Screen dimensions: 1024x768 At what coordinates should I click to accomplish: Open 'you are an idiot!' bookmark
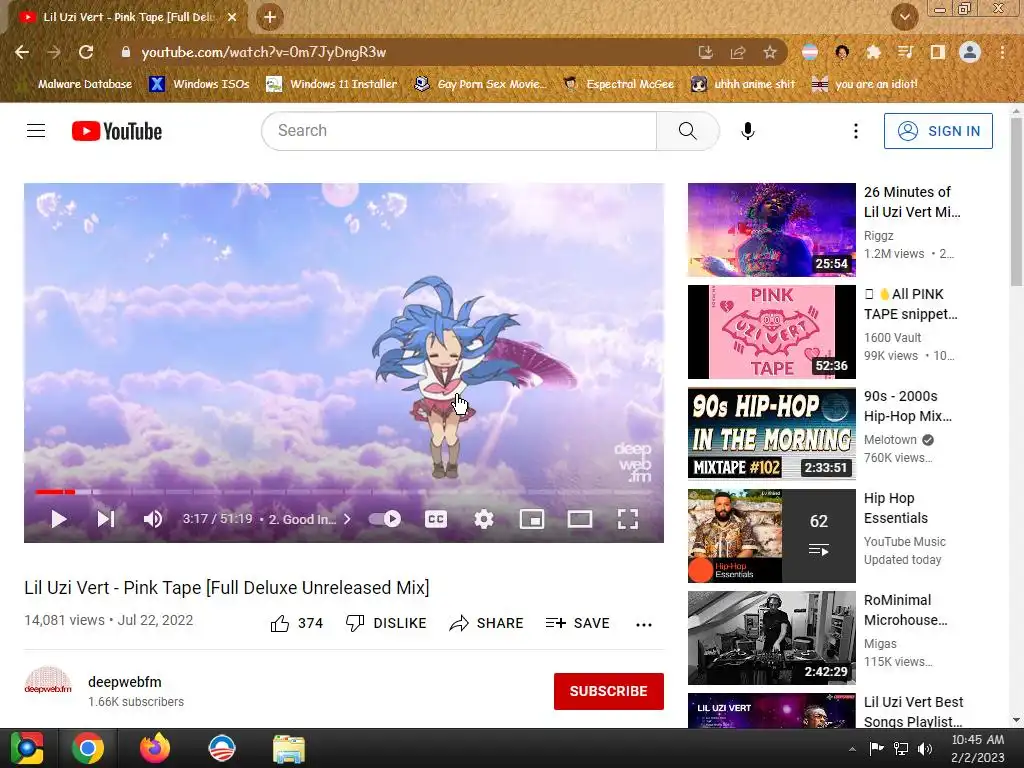(865, 84)
